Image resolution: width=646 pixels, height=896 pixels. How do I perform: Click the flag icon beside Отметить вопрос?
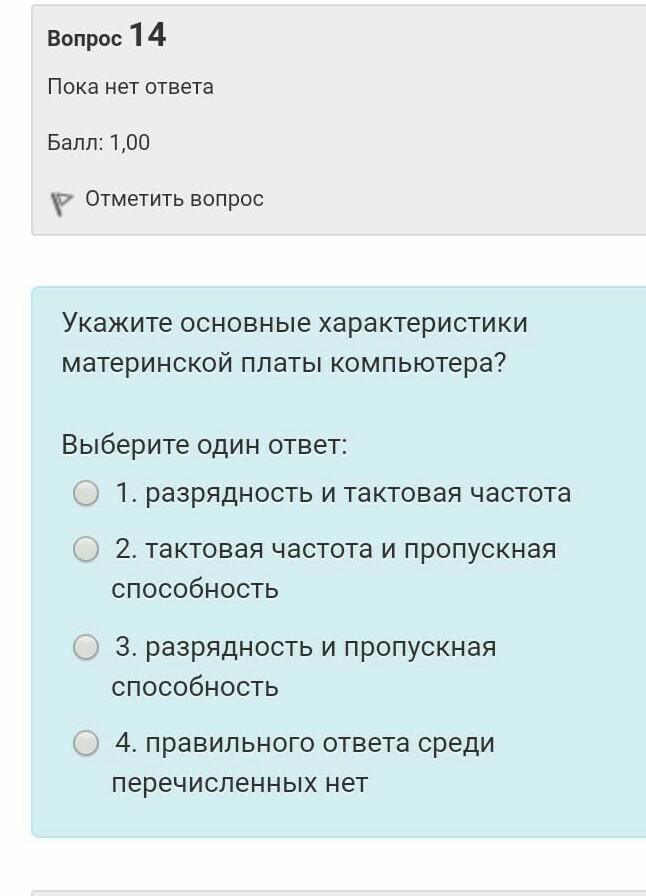pyautogui.click(x=62, y=202)
